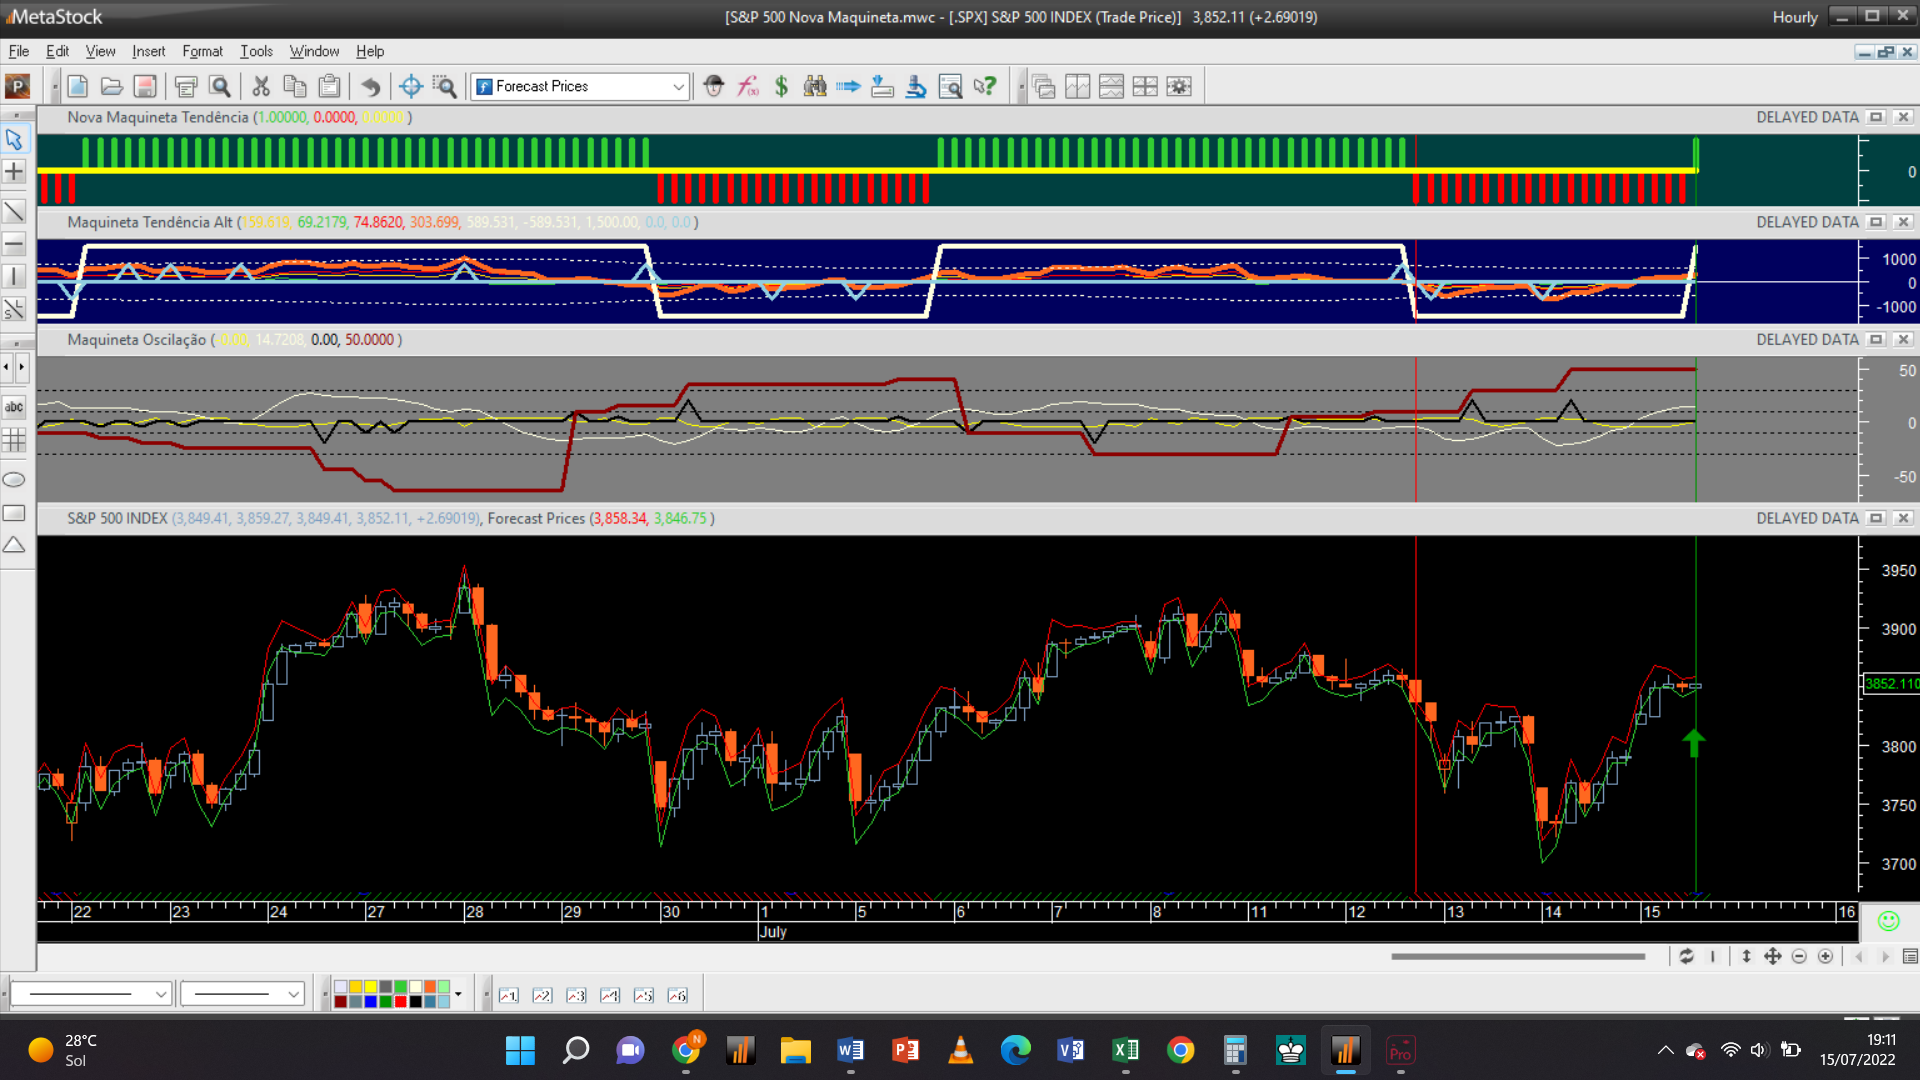
Task: Click the zoom box magnifier icon
Action: [x=444, y=86]
